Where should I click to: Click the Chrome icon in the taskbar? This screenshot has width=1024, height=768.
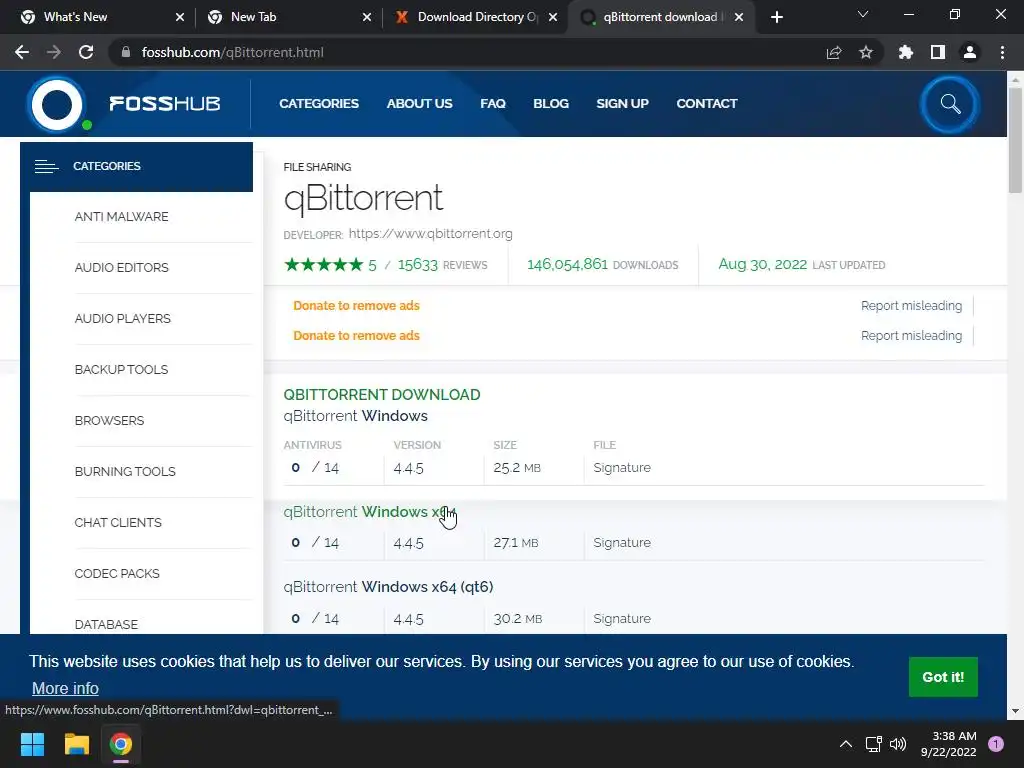(121, 744)
